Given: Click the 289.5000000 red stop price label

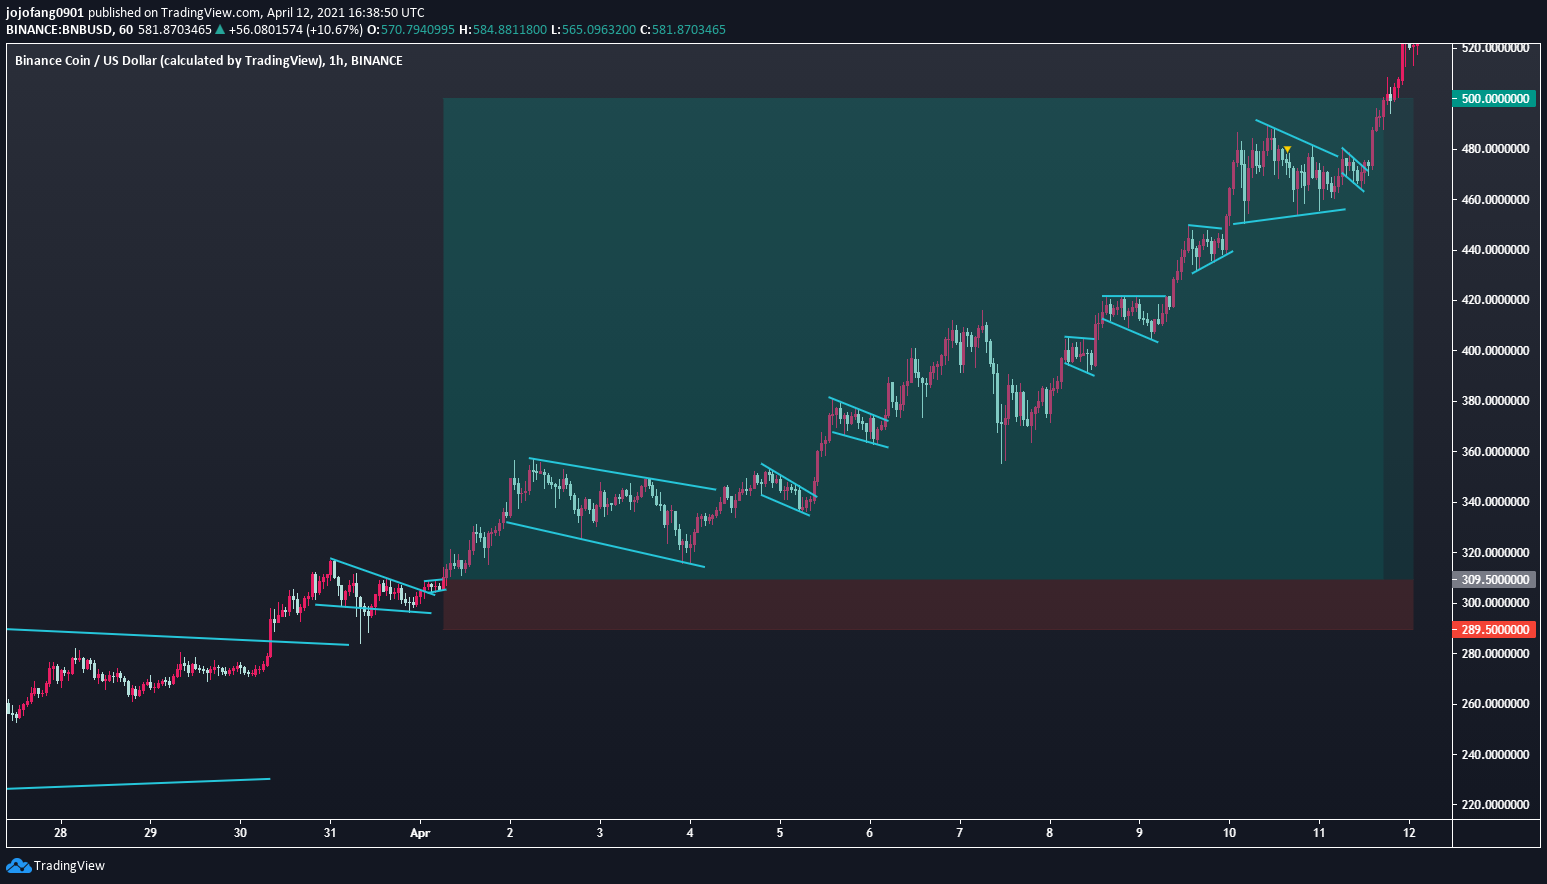Looking at the screenshot, I should tap(1493, 630).
